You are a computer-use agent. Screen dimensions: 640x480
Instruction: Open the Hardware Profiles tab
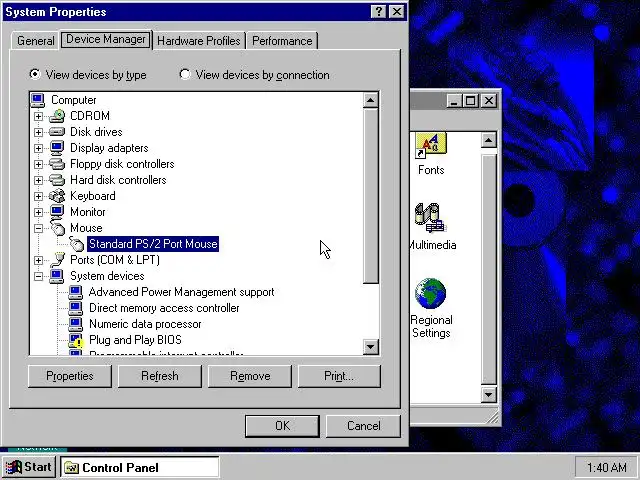(x=199, y=41)
